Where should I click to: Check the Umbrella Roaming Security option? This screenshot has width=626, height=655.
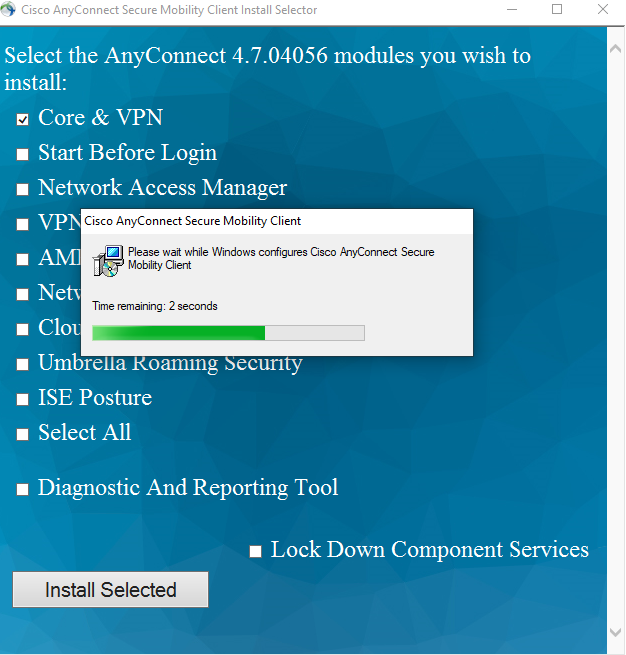coord(22,365)
